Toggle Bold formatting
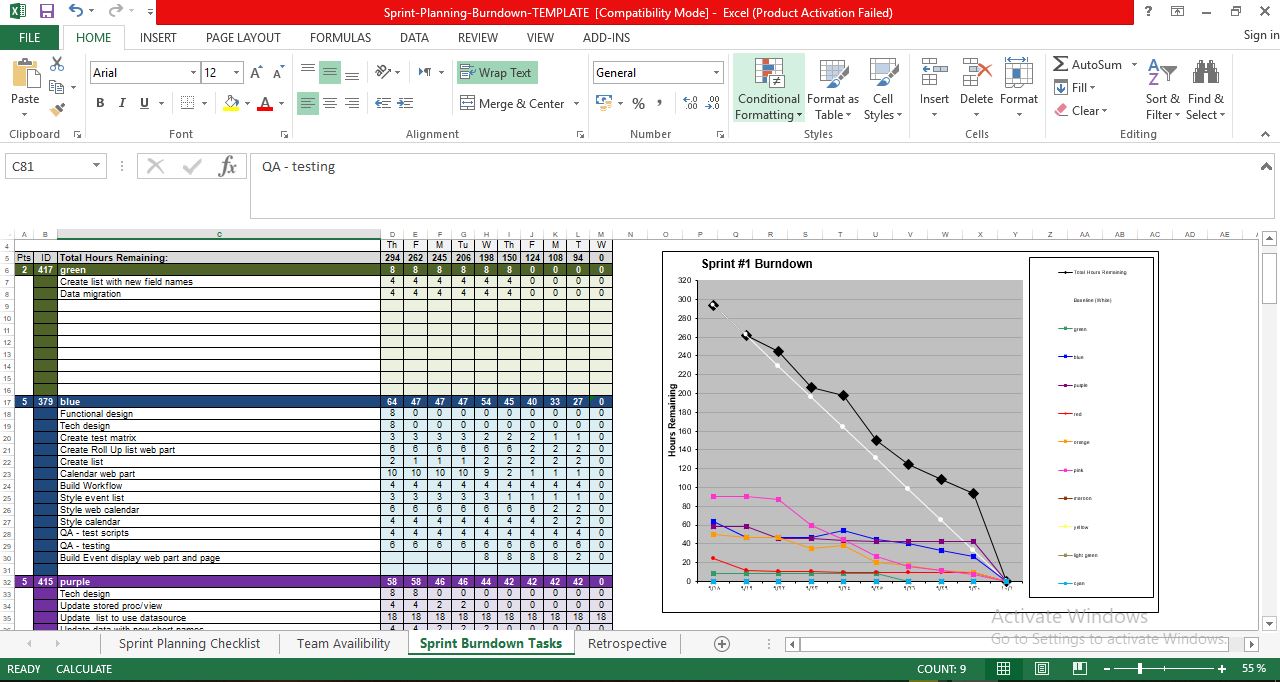This screenshot has height=682, width=1280. (x=100, y=103)
